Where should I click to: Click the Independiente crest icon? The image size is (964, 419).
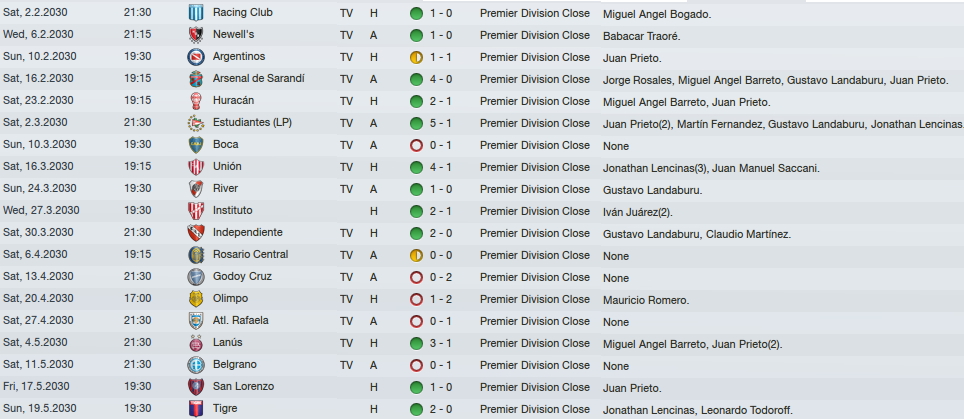pos(196,233)
